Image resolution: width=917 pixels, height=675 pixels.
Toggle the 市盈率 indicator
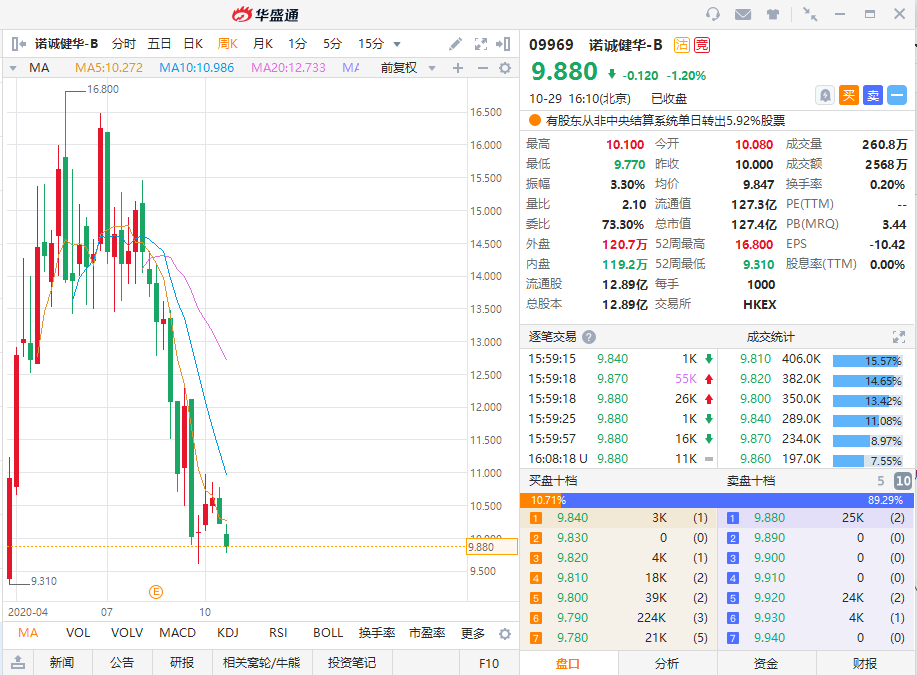[x=427, y=633]
